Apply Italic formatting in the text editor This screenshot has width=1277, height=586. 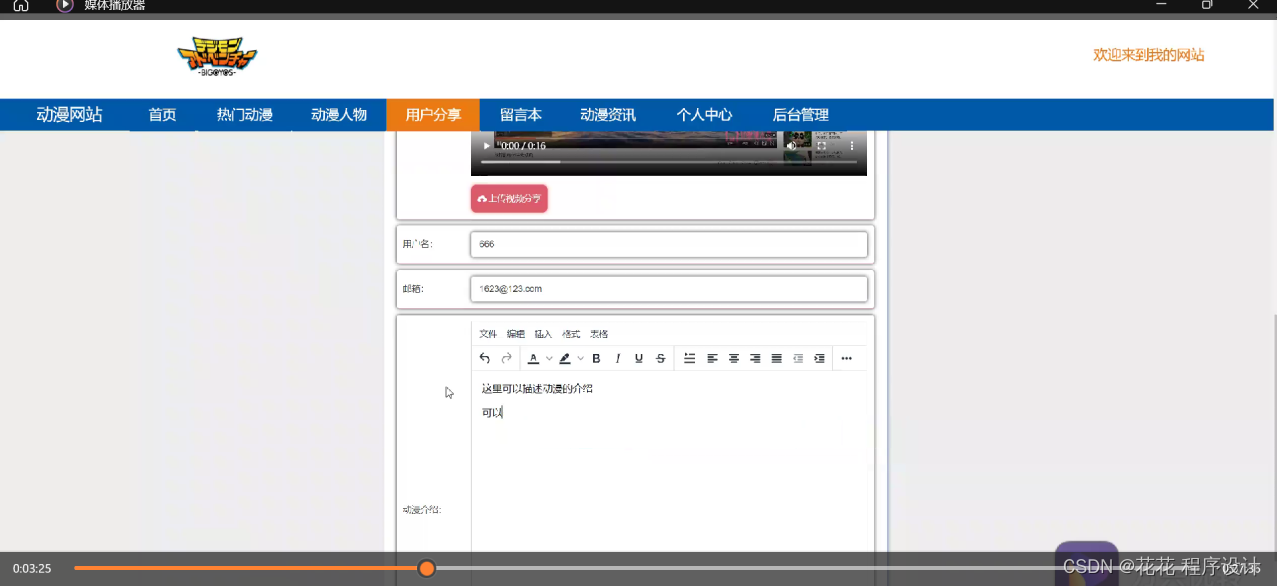618,358
